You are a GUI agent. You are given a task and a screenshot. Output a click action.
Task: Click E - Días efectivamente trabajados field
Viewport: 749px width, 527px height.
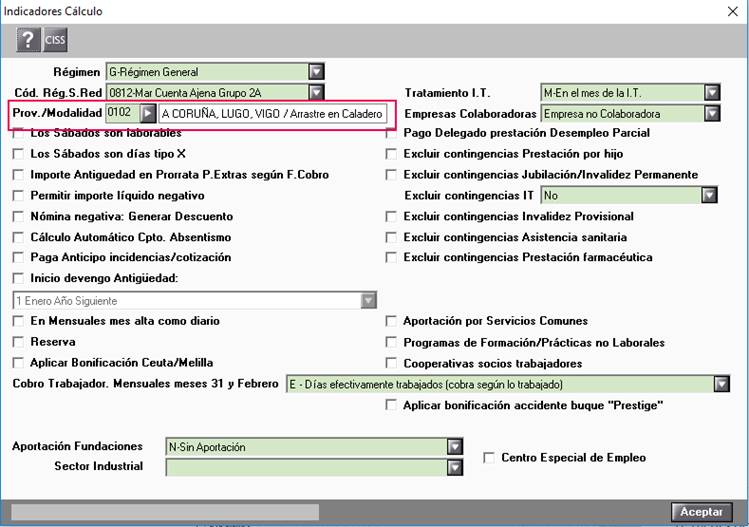(x=500, y=384)
